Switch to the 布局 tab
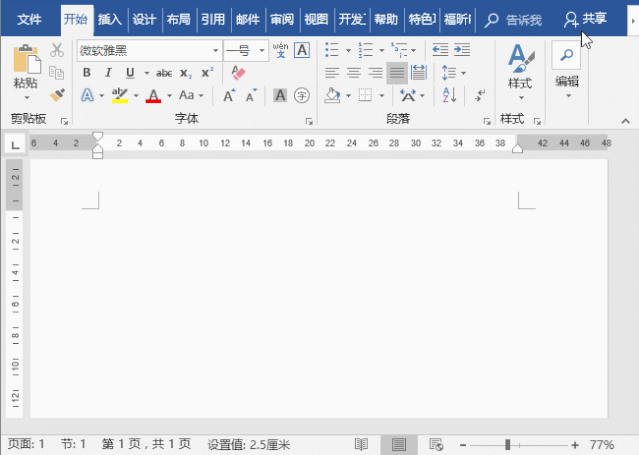639x455 pixels. 178,19
